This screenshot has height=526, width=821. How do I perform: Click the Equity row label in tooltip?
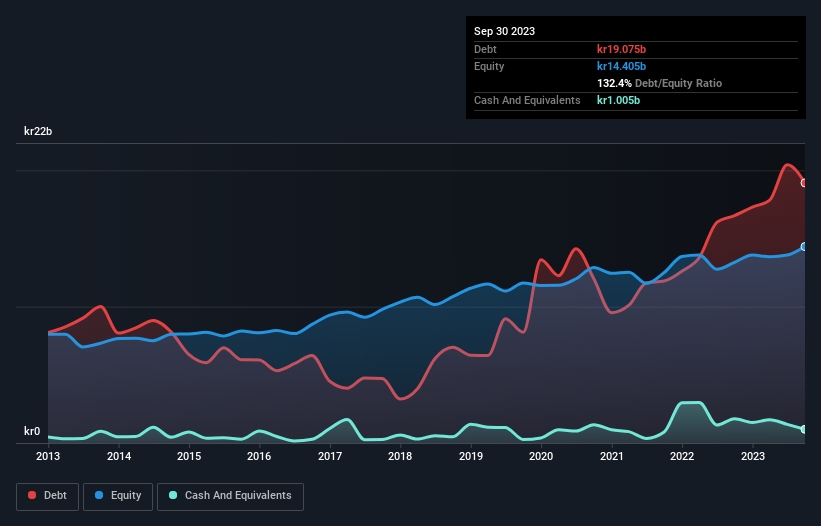[489, 66]
